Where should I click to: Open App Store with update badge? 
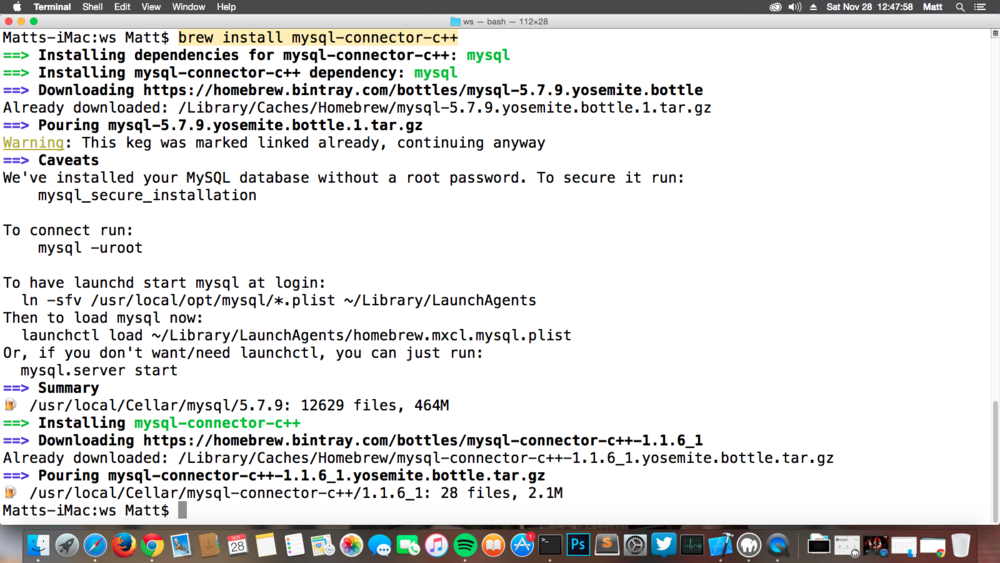[x=522, y=545]
